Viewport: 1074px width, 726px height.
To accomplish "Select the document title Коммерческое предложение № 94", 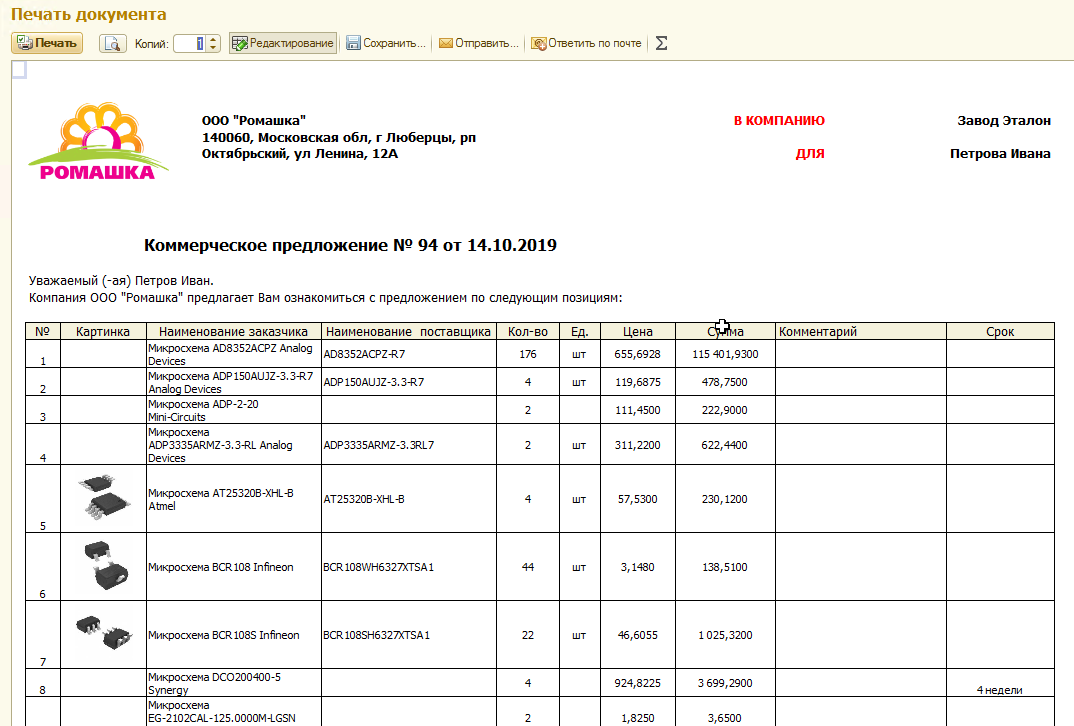I will click(350, 245).
